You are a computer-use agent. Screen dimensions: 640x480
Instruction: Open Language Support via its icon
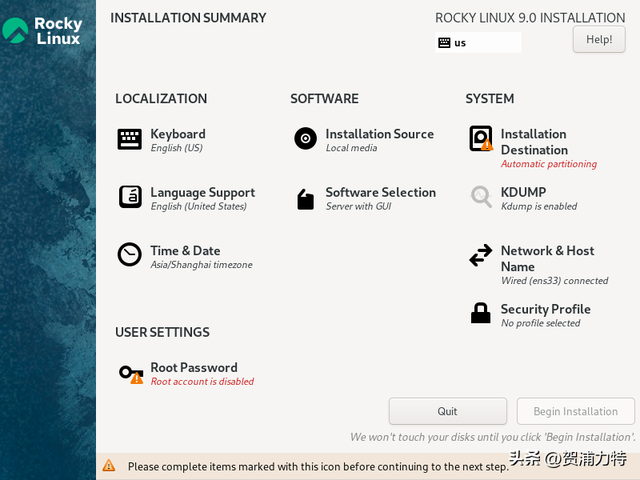130,197
